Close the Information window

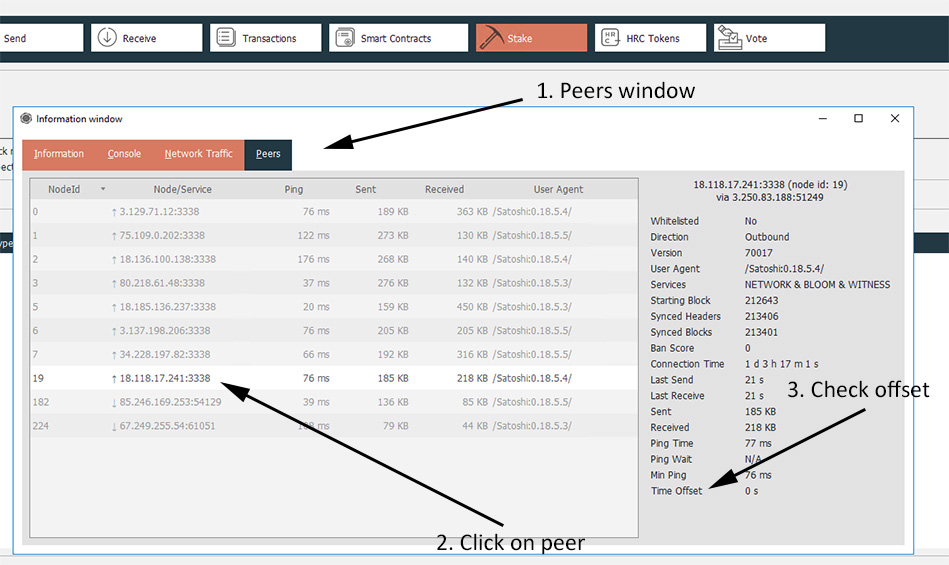895,118
